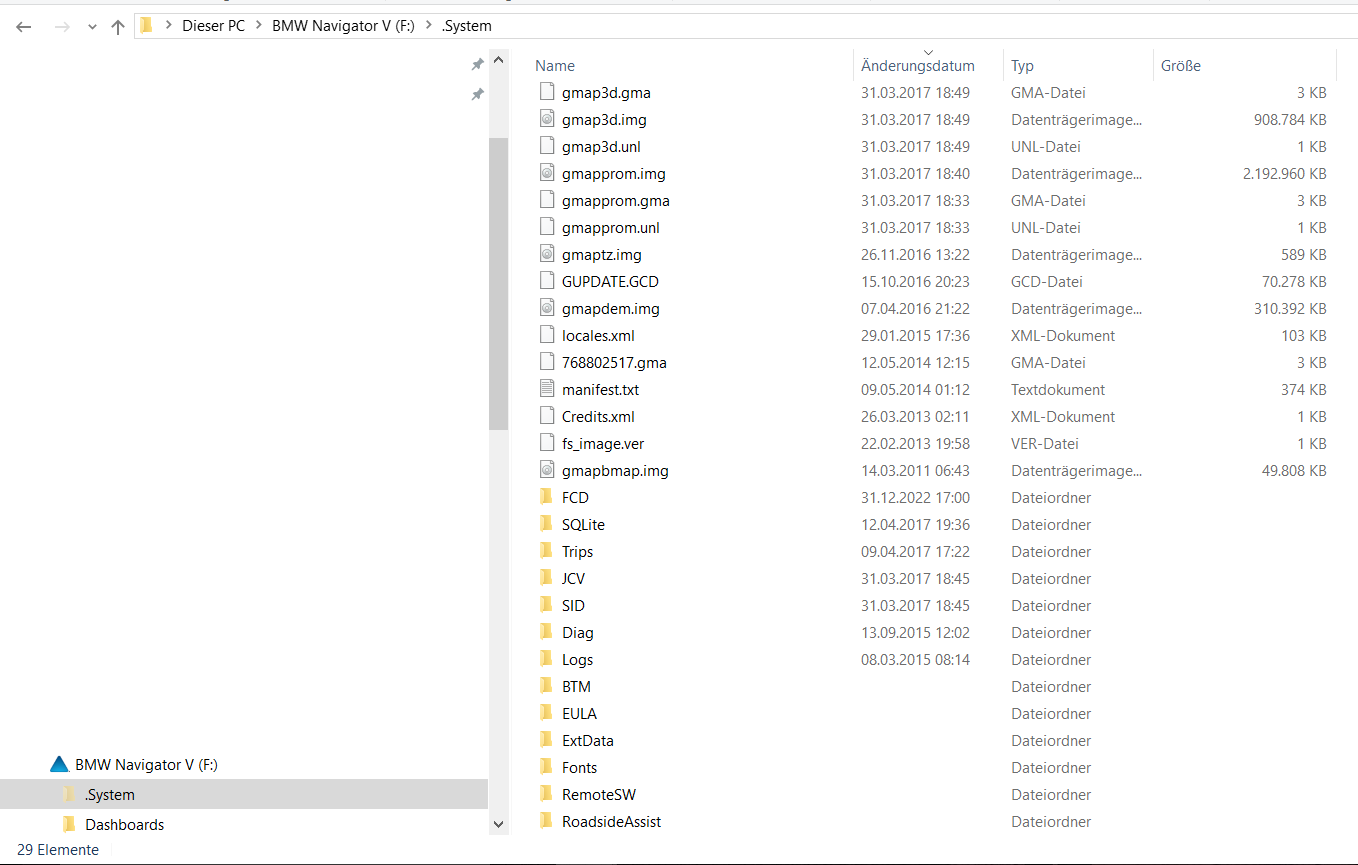Click the Up one level arrow

click(x=118, y=27)
